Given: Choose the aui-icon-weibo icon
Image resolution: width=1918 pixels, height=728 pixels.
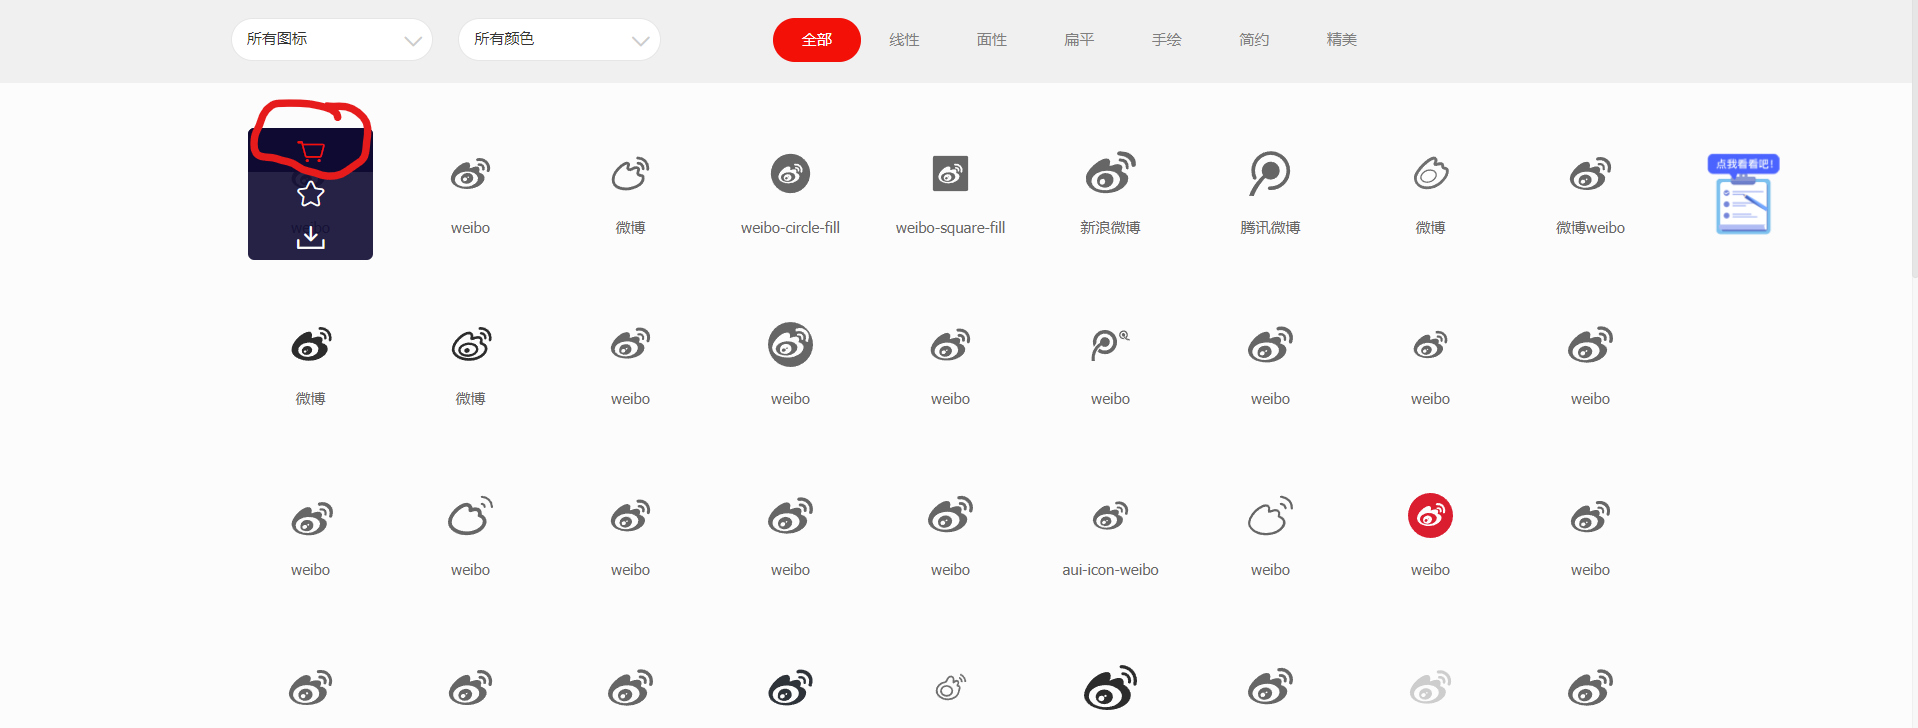Looking at the screenshot, I should pyautogui.click(x=1110, y=516).
